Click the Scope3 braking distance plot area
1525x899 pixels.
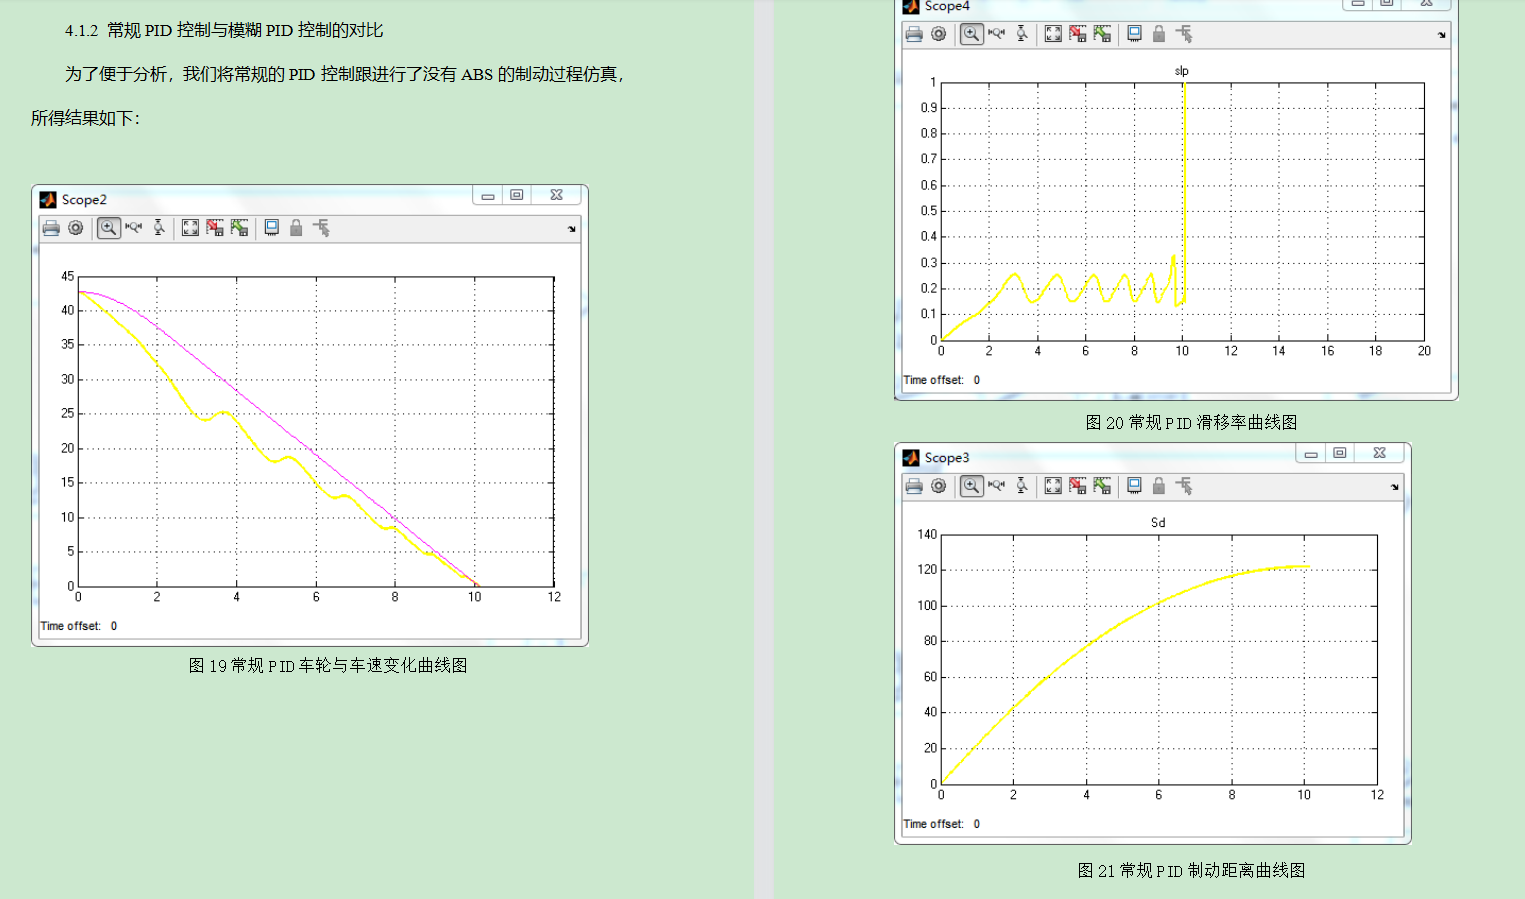pyautogui.click(x=1159, y=659)
